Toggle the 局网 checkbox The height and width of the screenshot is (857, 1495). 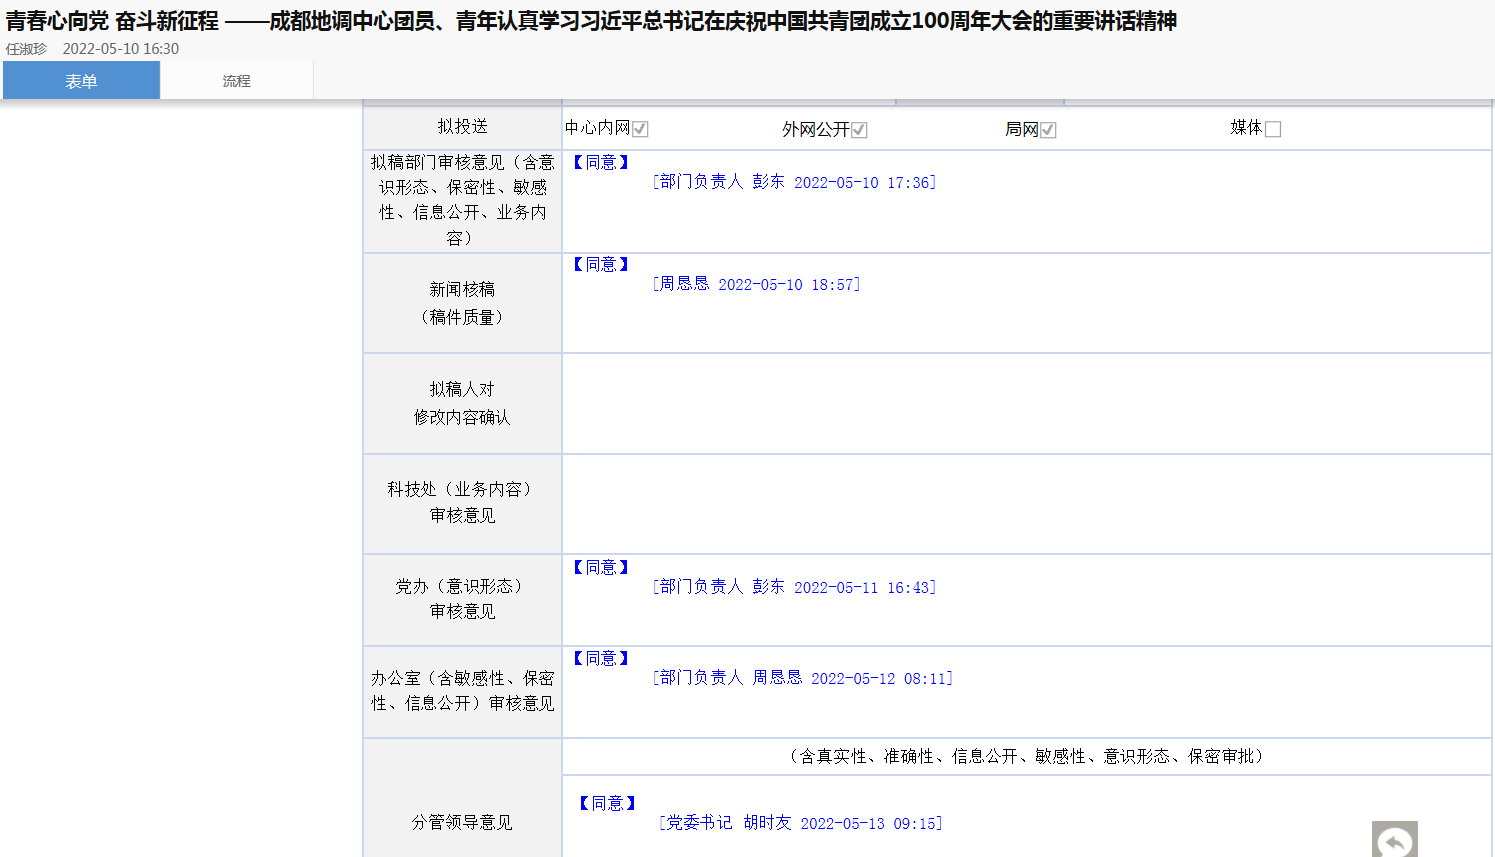pos(1048,130)
